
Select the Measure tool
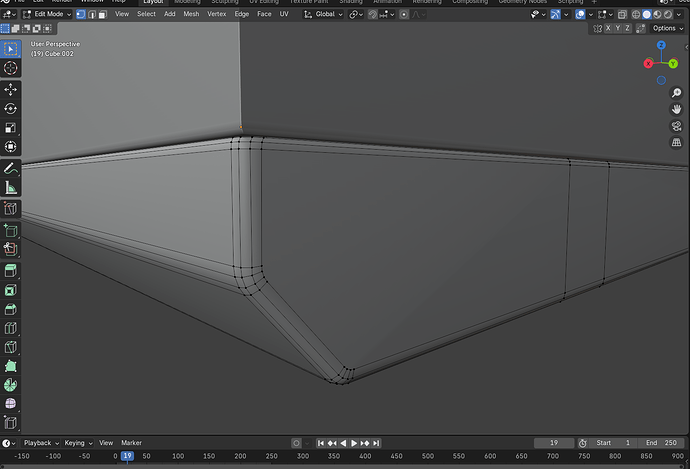click(x=11, y=188)
